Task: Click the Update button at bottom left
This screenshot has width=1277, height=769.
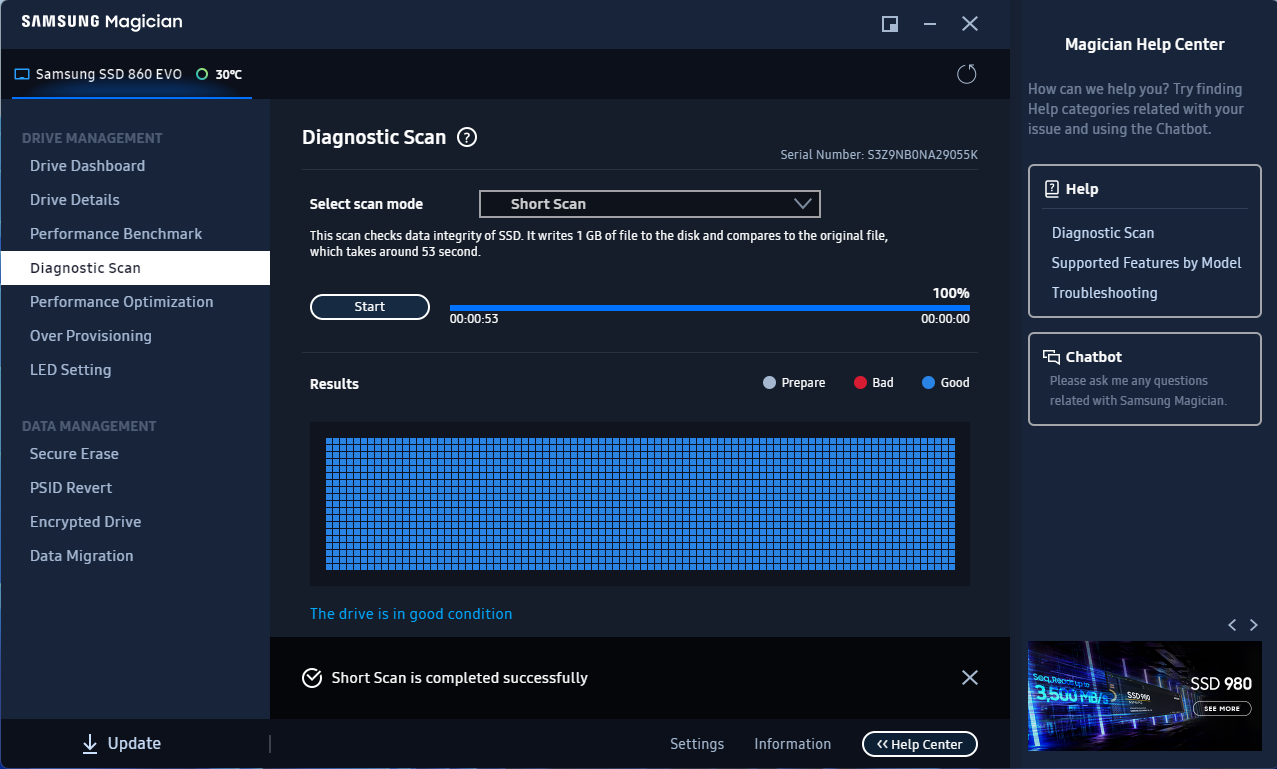Action: click(x=121, y=743)
